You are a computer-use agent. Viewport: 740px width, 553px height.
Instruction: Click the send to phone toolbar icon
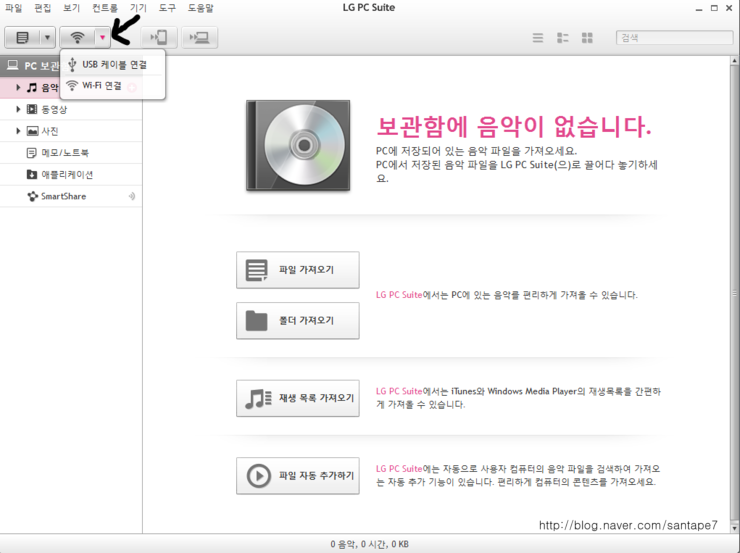pos(159,37)
